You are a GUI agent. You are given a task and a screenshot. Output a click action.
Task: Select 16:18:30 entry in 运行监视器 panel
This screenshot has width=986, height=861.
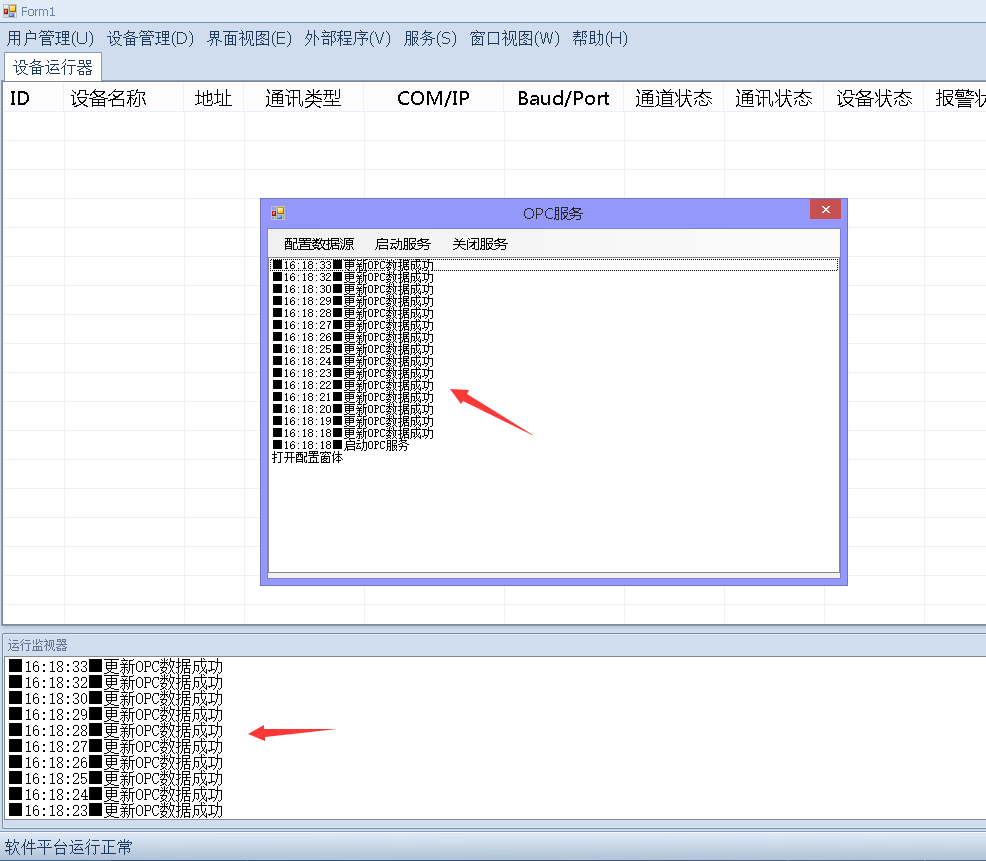(116, 699)
